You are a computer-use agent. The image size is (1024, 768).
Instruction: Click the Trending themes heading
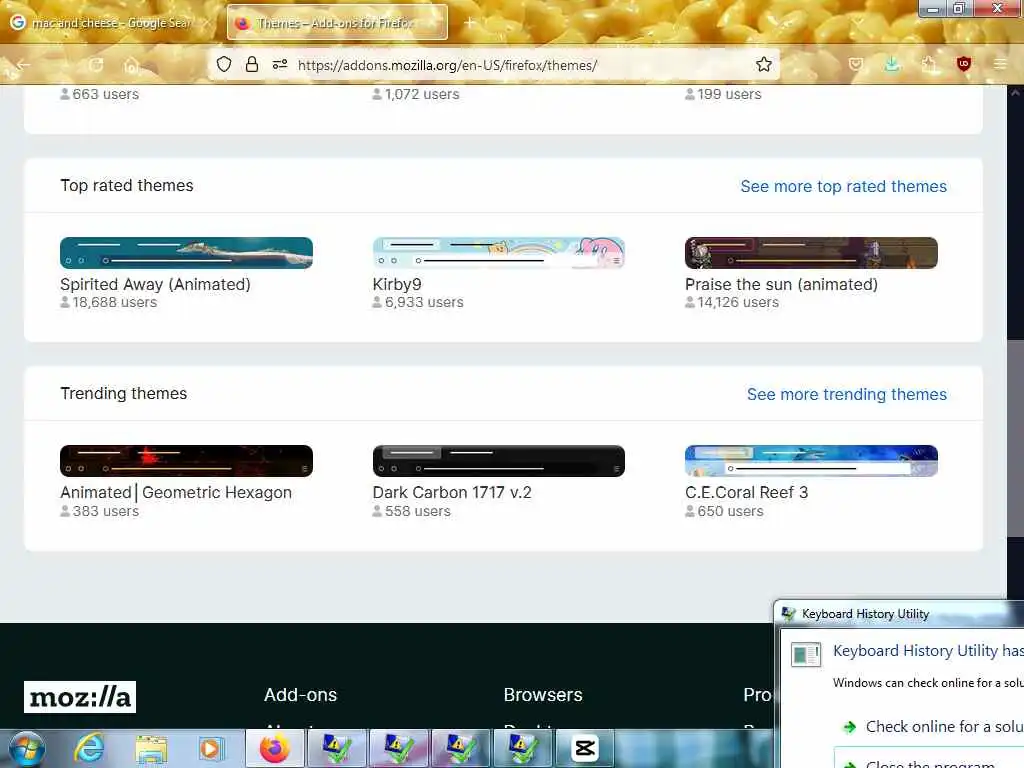(x=123, y=393)
